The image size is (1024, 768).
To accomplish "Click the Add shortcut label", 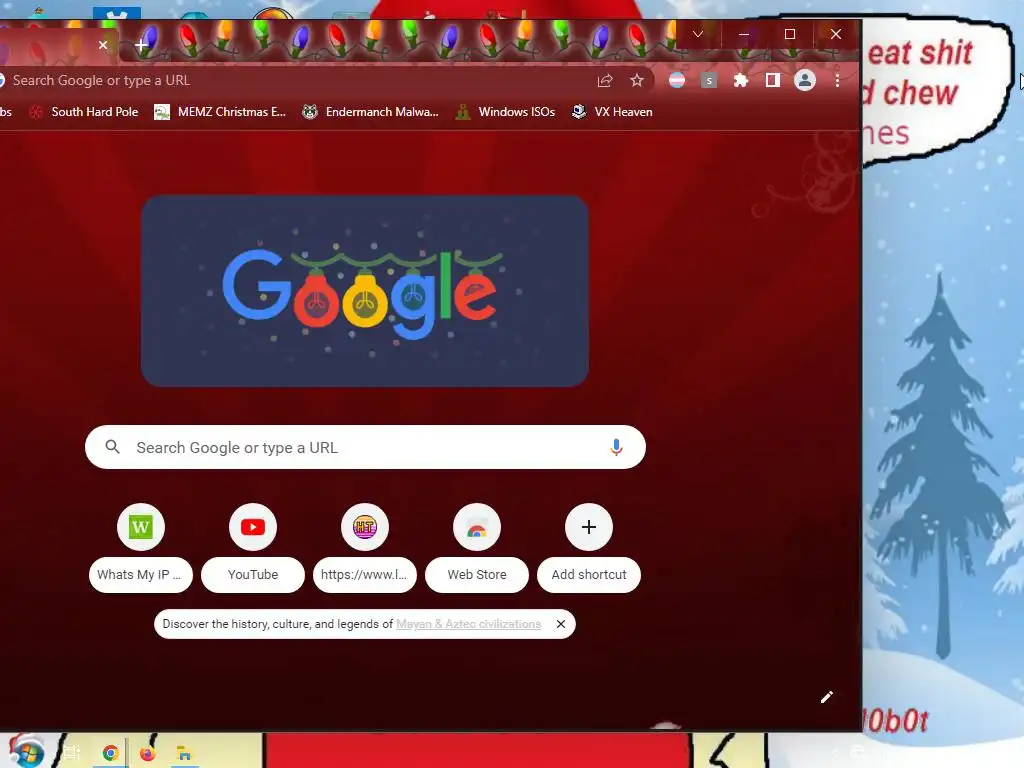I will pyautogui.click(x=588, y=575).
